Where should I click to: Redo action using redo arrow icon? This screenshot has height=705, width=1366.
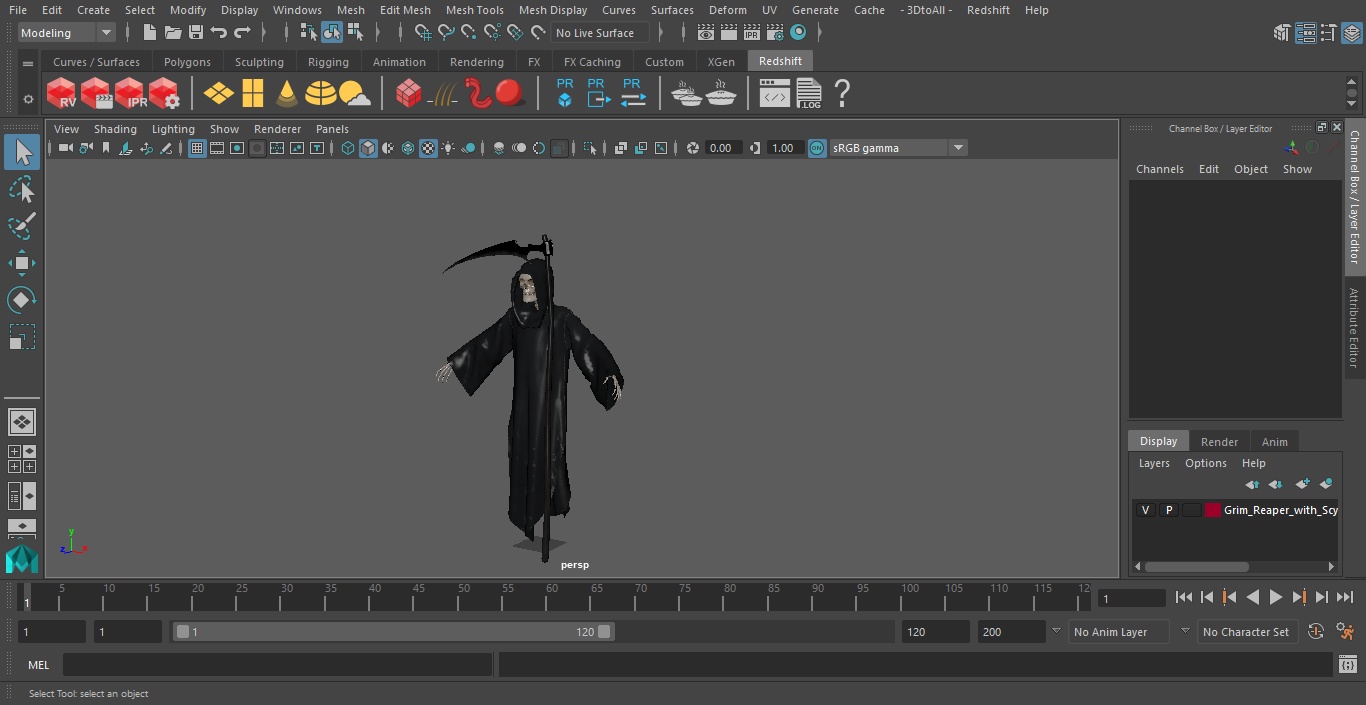click(242, 33)
